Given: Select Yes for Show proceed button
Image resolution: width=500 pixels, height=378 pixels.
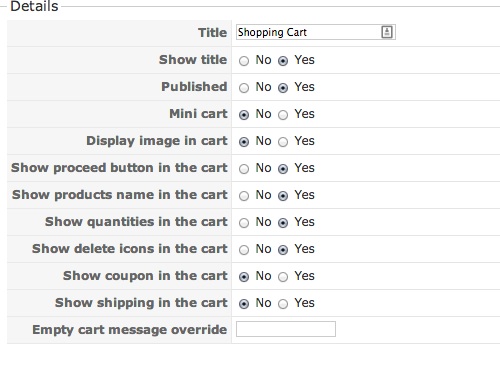Looking at the screenshot, I should (x=283, y=169).
